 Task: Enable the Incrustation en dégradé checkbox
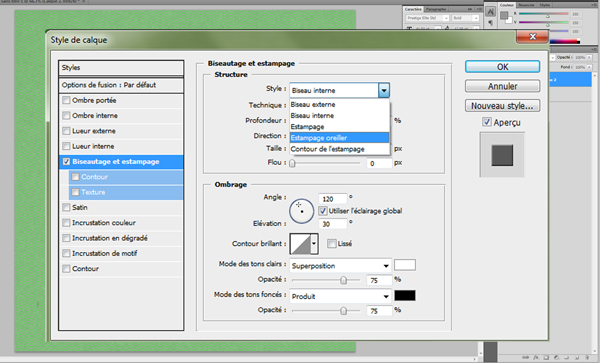point(66,238)
